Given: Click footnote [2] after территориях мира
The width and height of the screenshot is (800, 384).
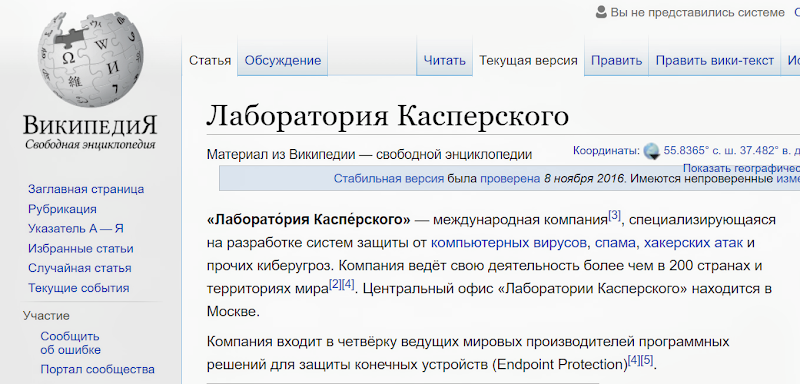Looking at the screenshot, I should (x=335, y=284).
